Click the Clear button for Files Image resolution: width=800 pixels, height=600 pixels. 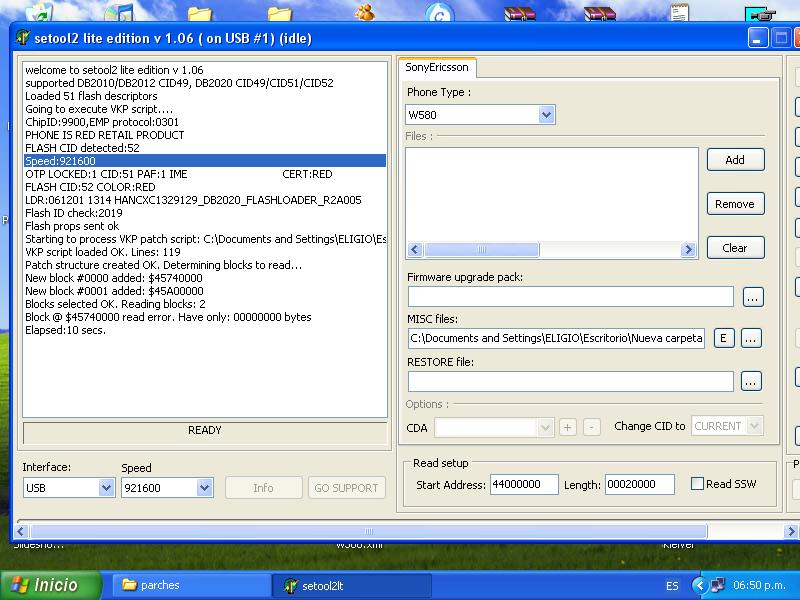(x=735, y=247)
